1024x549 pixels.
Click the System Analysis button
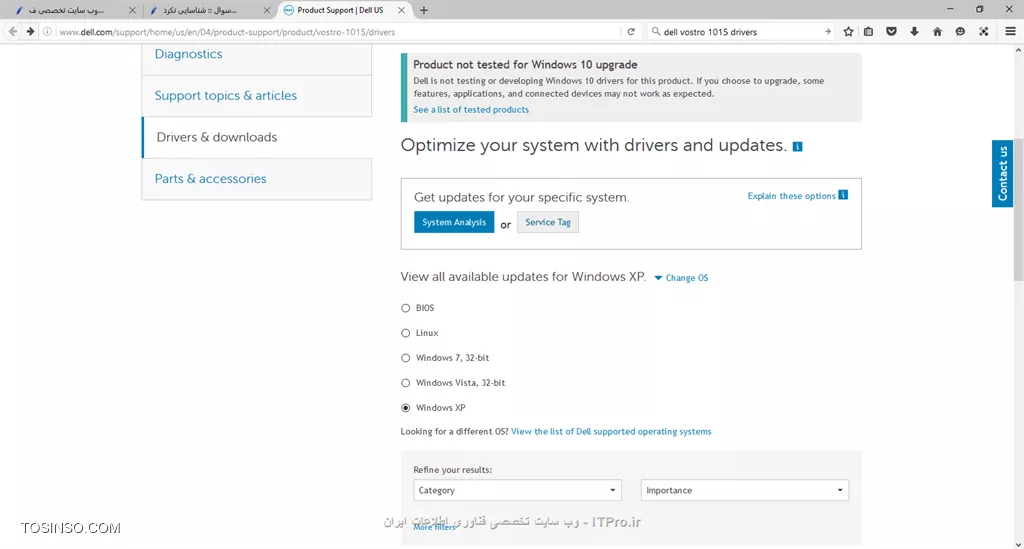454,222
